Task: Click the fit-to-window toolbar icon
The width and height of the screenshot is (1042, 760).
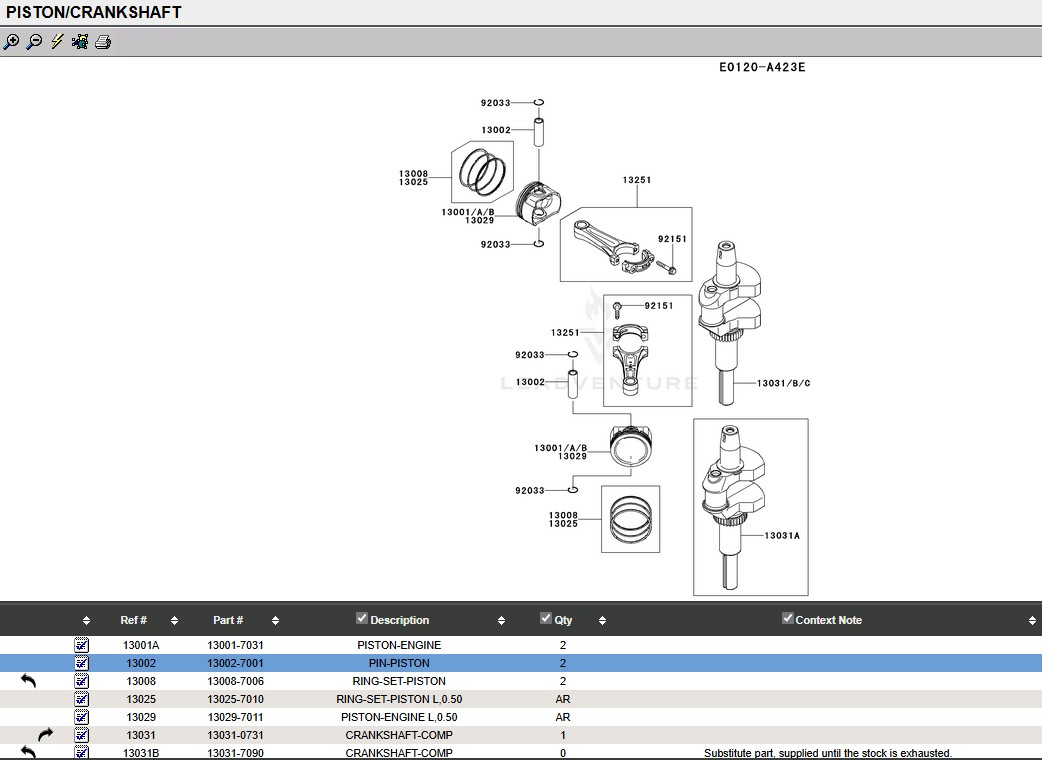Action: (80, 42)
